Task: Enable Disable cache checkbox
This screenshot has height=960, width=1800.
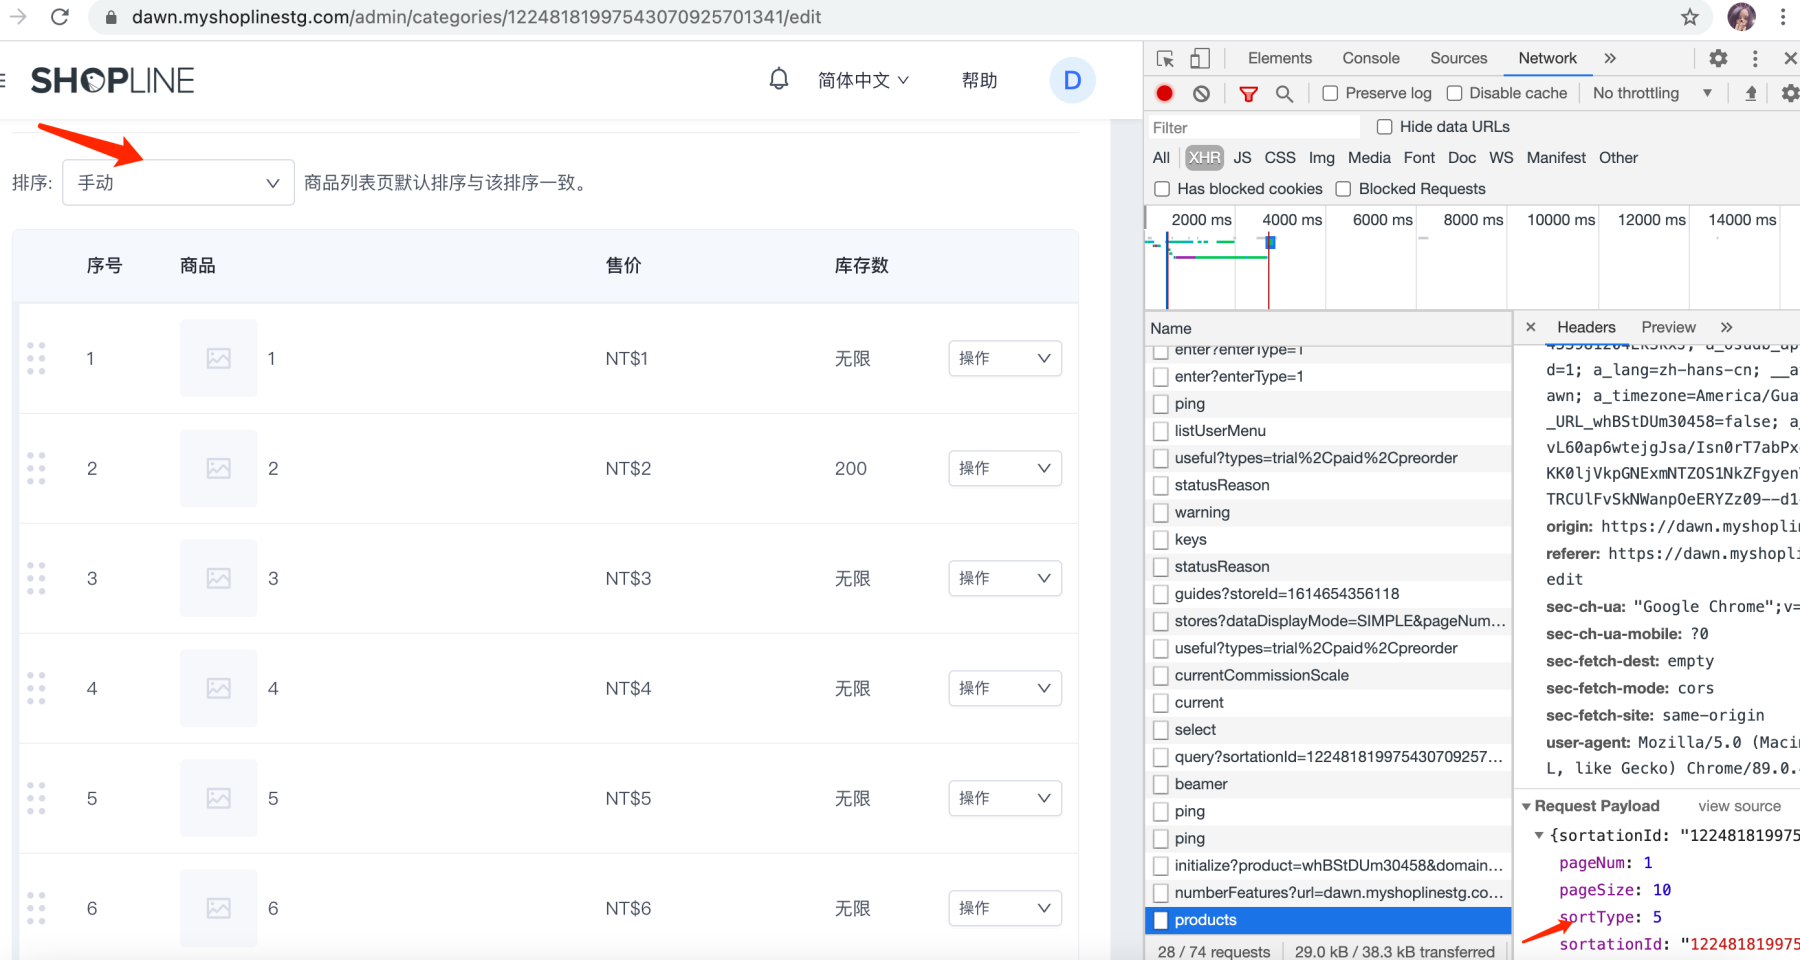Action: 1454,93
